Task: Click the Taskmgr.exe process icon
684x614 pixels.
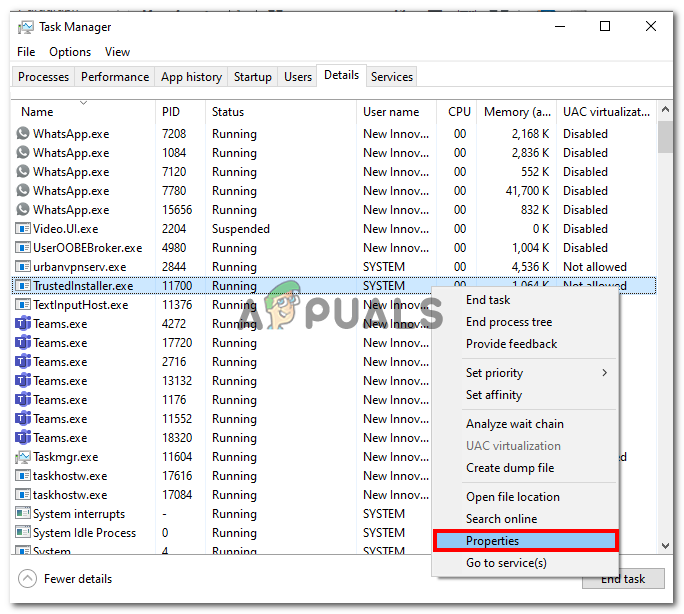Action: 23,457
